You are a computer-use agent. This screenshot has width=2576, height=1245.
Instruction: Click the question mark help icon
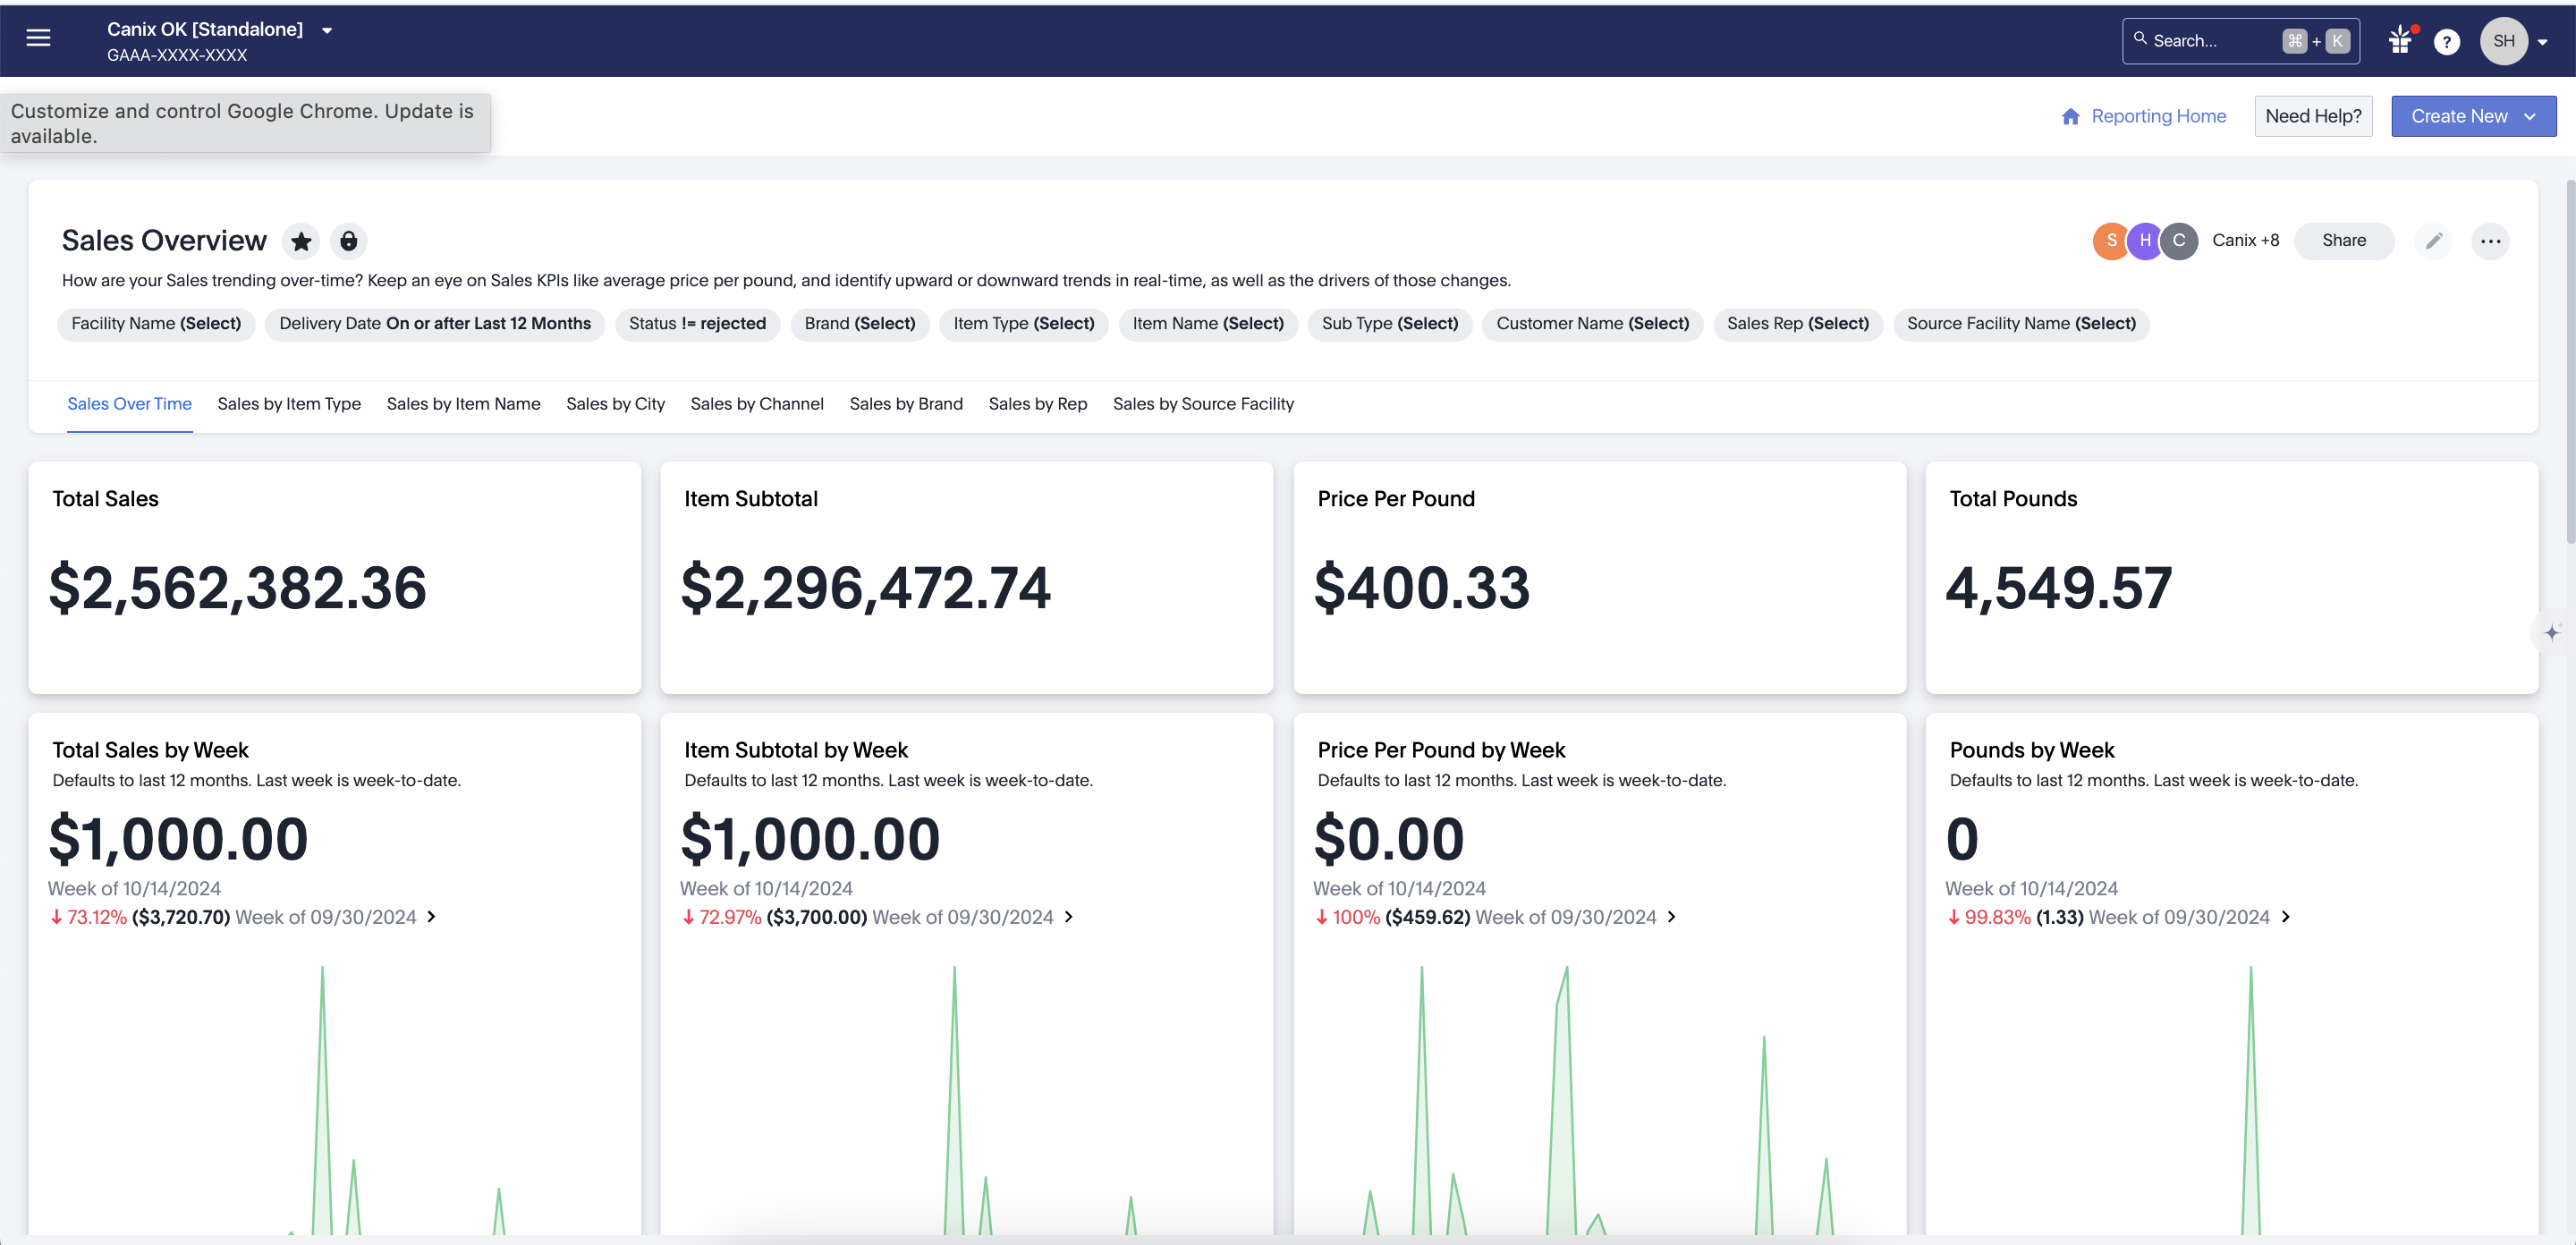coord(2446,42)
